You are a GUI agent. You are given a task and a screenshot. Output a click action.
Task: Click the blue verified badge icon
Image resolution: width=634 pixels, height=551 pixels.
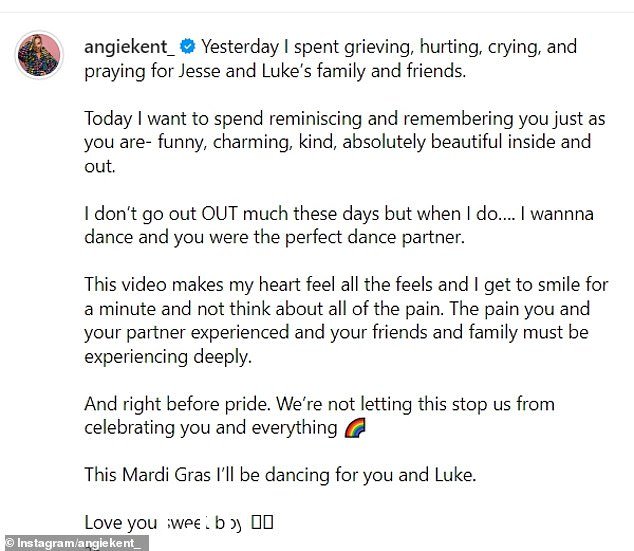[188, 46]
